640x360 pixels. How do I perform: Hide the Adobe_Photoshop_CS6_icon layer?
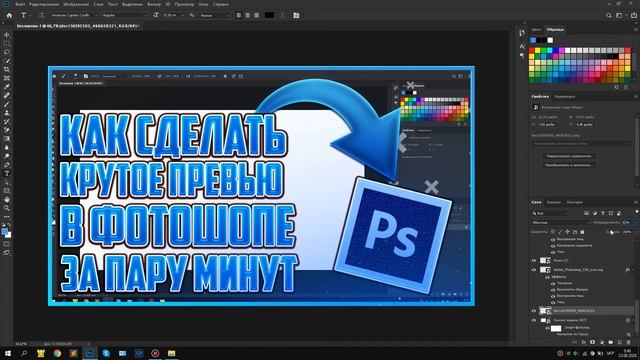coord(534,270)
